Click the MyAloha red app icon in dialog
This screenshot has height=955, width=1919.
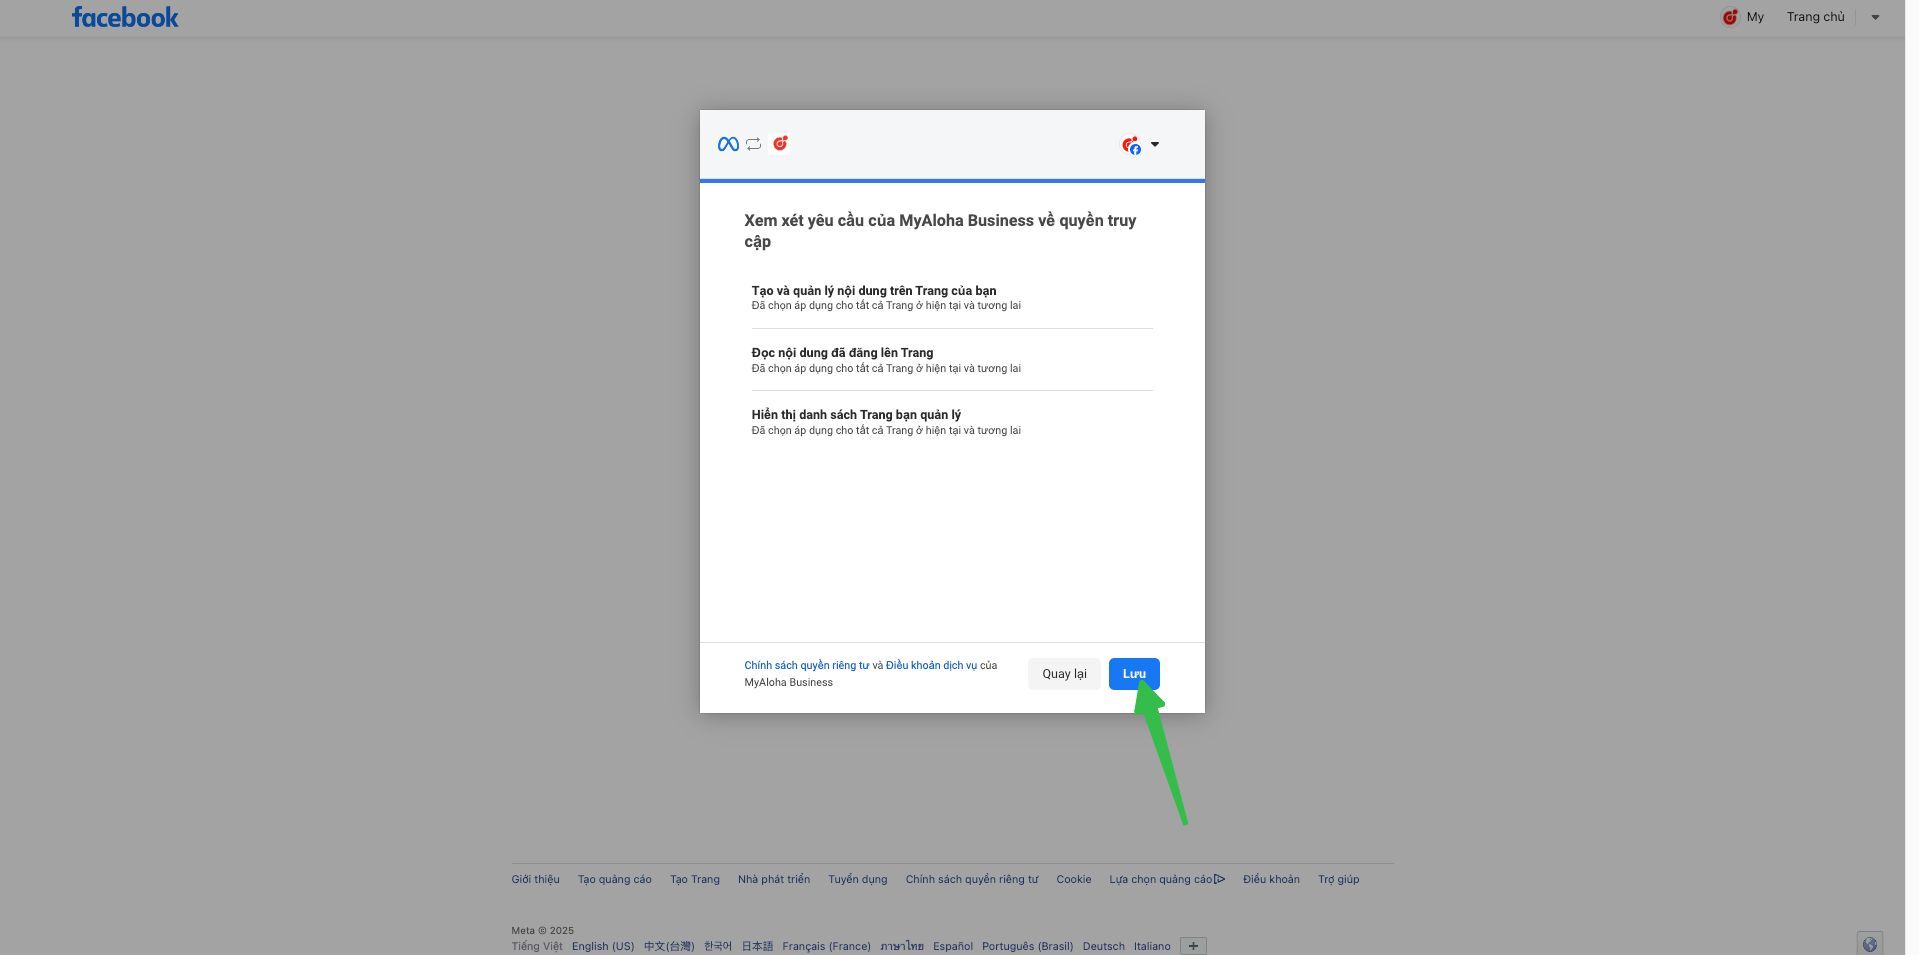pos(780,143)
